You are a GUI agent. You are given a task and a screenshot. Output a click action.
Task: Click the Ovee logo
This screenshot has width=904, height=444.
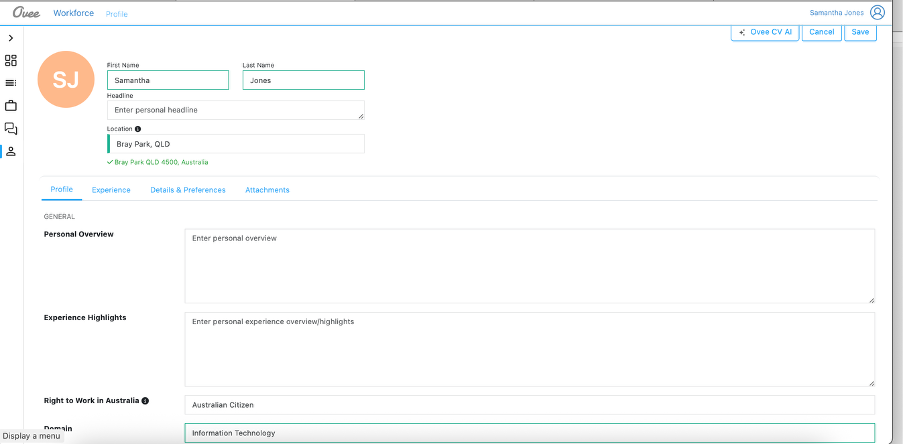[26, 13]
